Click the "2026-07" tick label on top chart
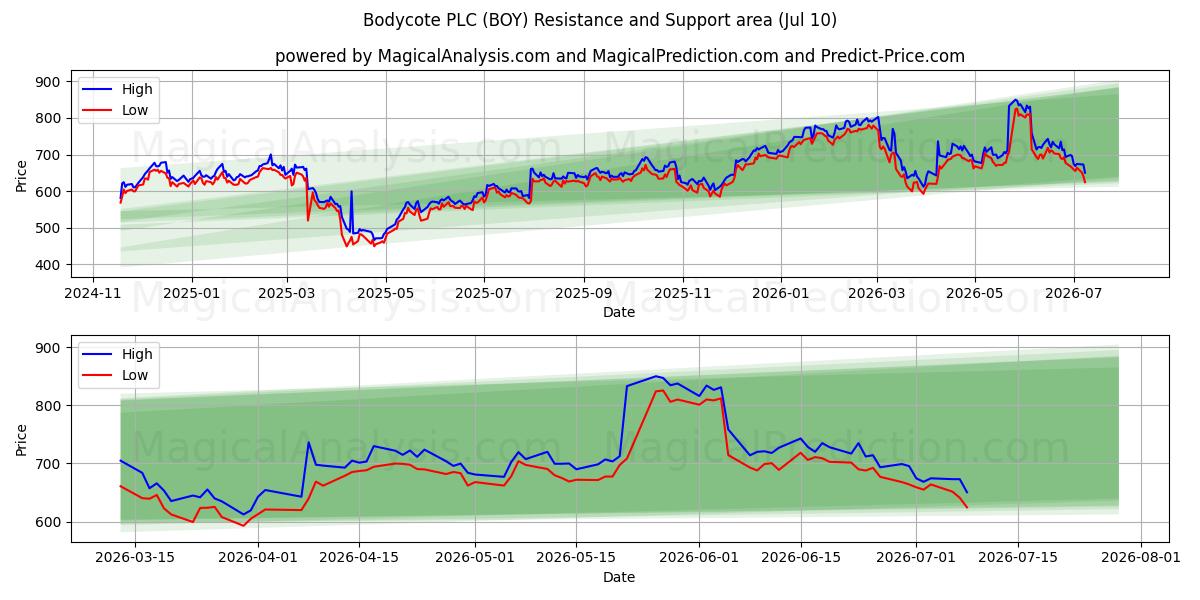 (1074, 293)
